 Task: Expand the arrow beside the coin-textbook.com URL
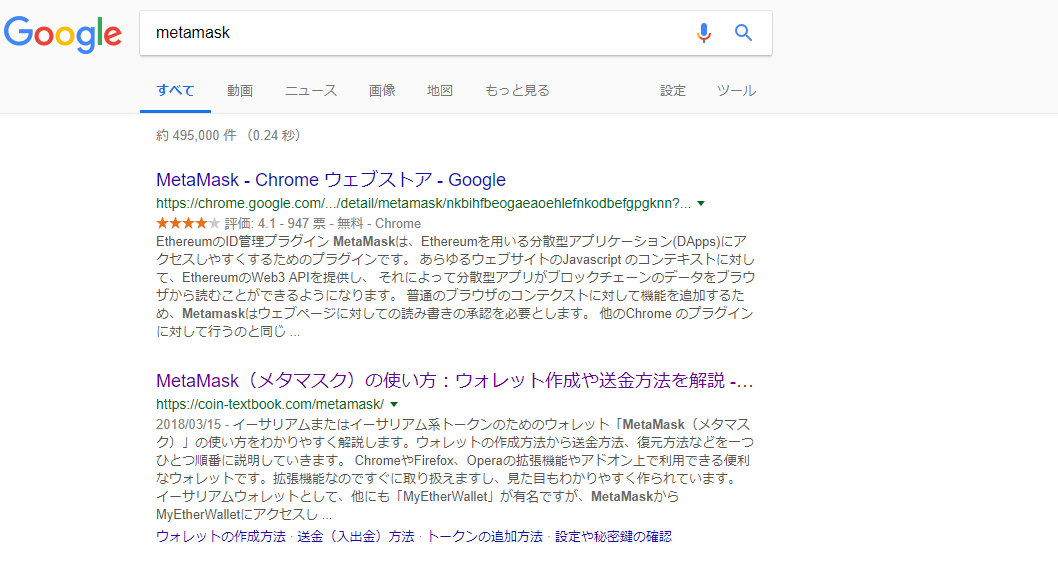click(x=394, y=405)
